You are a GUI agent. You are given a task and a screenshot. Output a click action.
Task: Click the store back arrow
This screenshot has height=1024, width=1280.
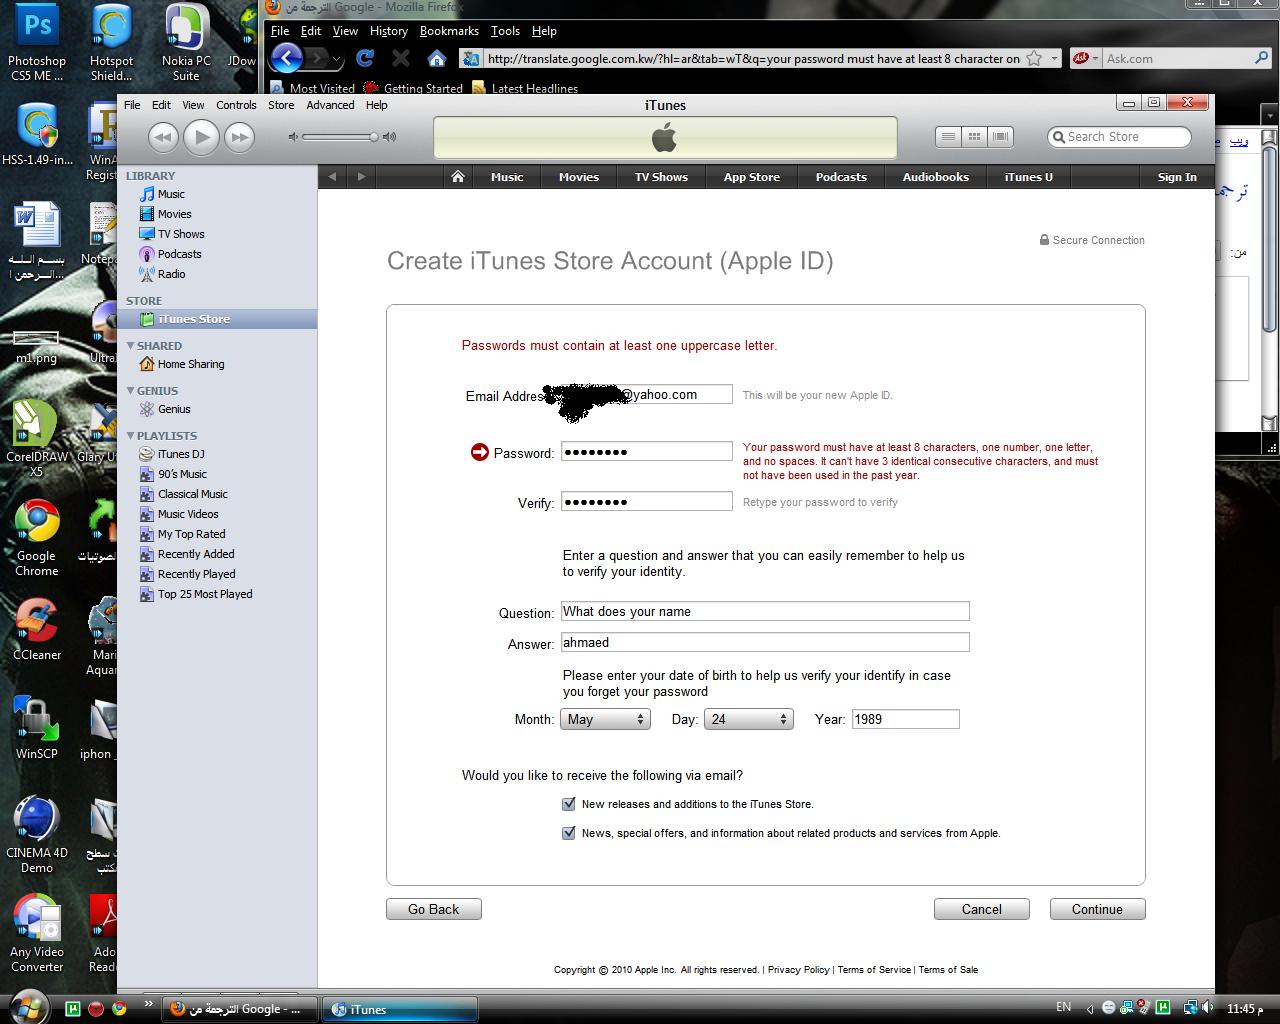coord(333,177)
